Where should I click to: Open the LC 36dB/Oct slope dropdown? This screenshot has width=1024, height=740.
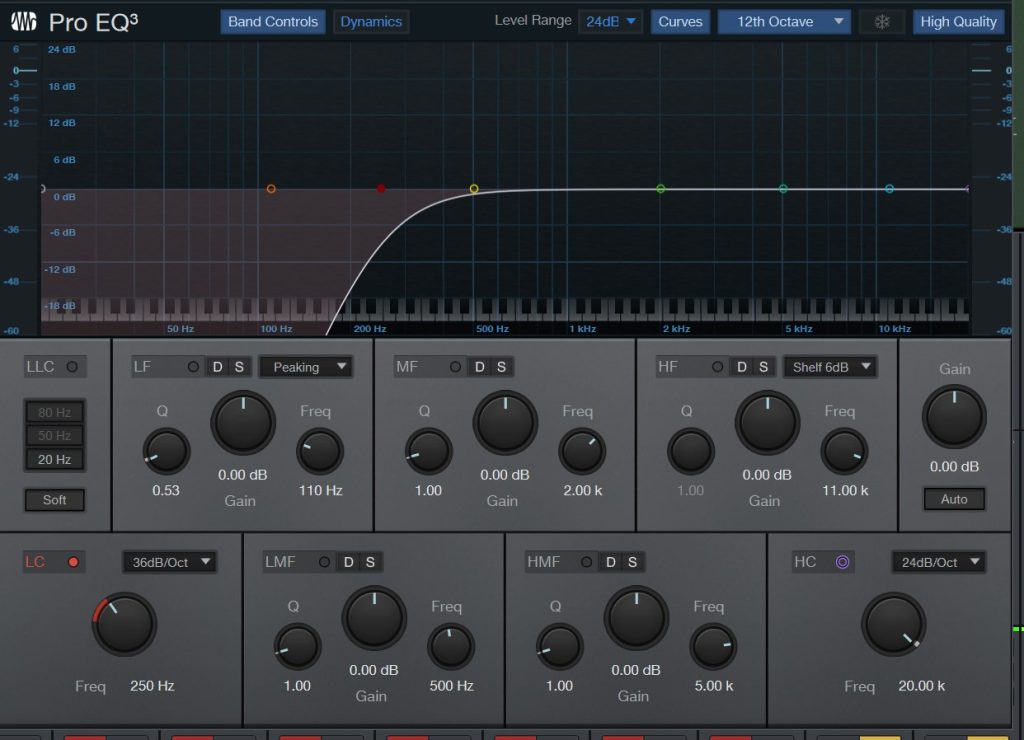[169, 562]
